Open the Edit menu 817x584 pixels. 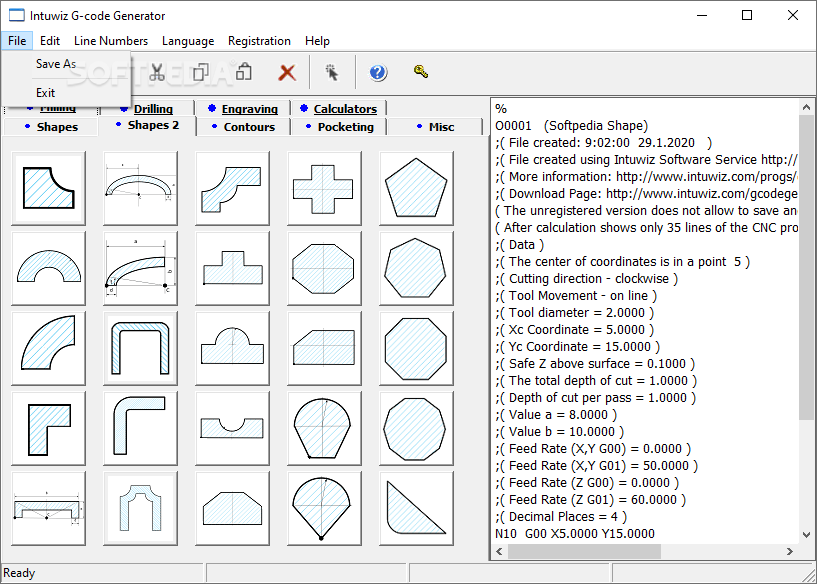49,41
